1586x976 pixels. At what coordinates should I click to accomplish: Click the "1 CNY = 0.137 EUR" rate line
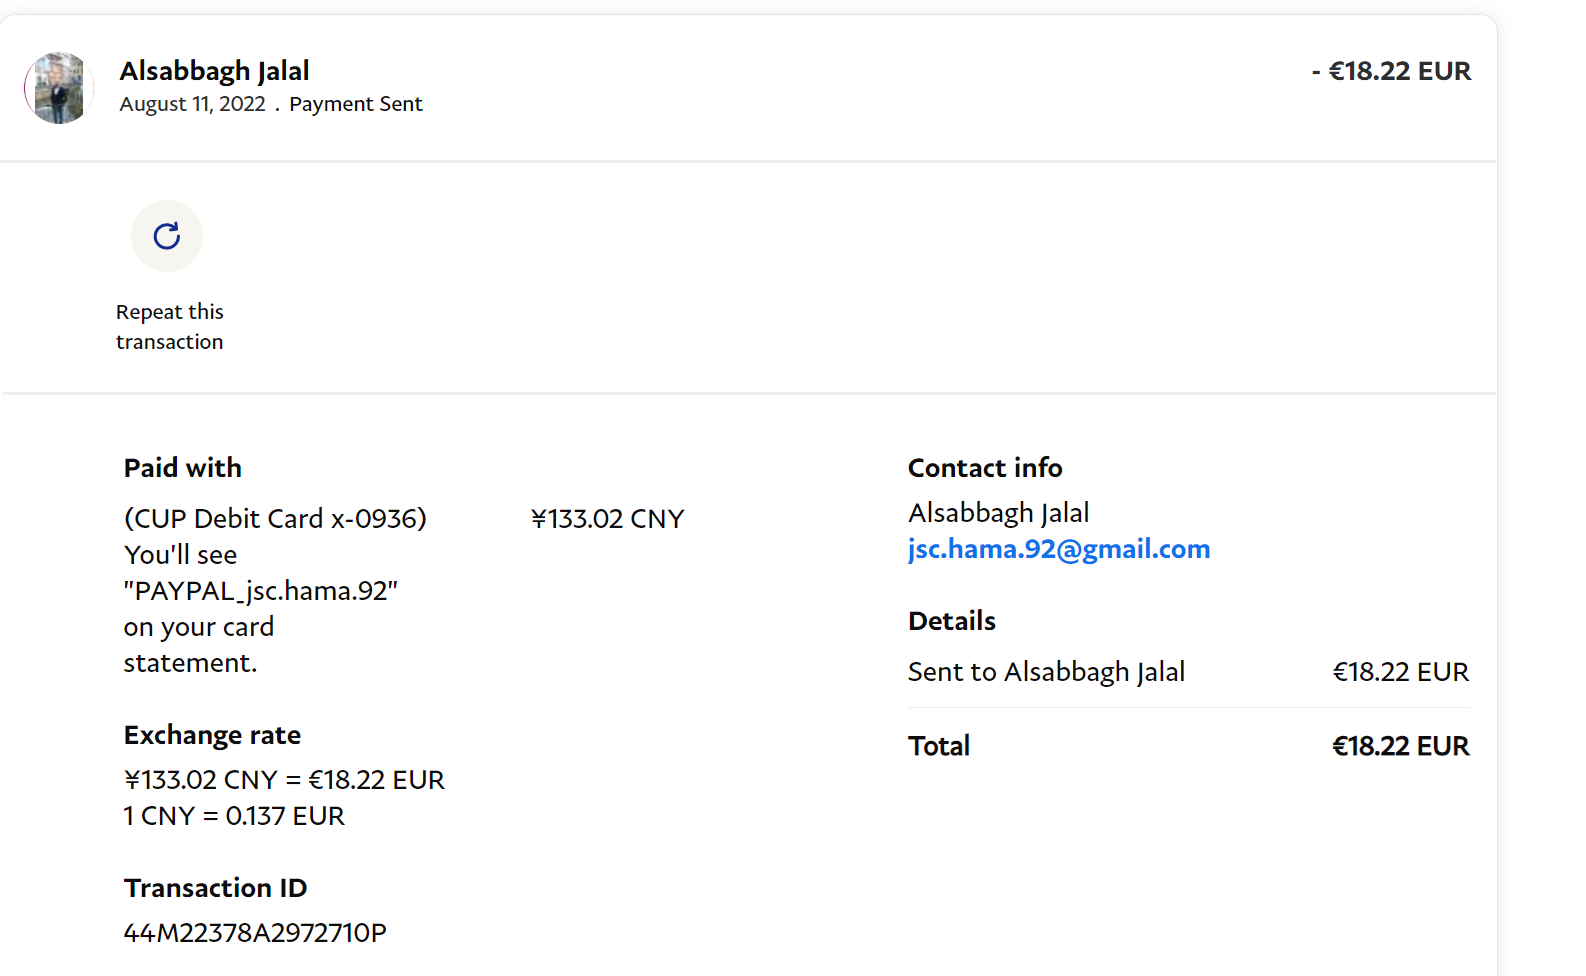(234, 816)
